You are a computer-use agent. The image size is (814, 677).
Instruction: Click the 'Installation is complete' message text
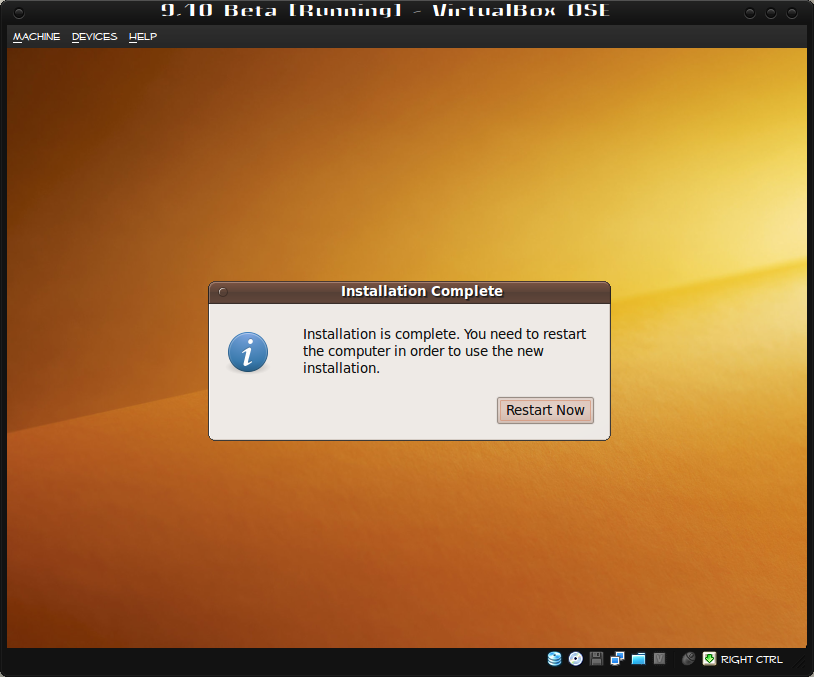point(444,351)
